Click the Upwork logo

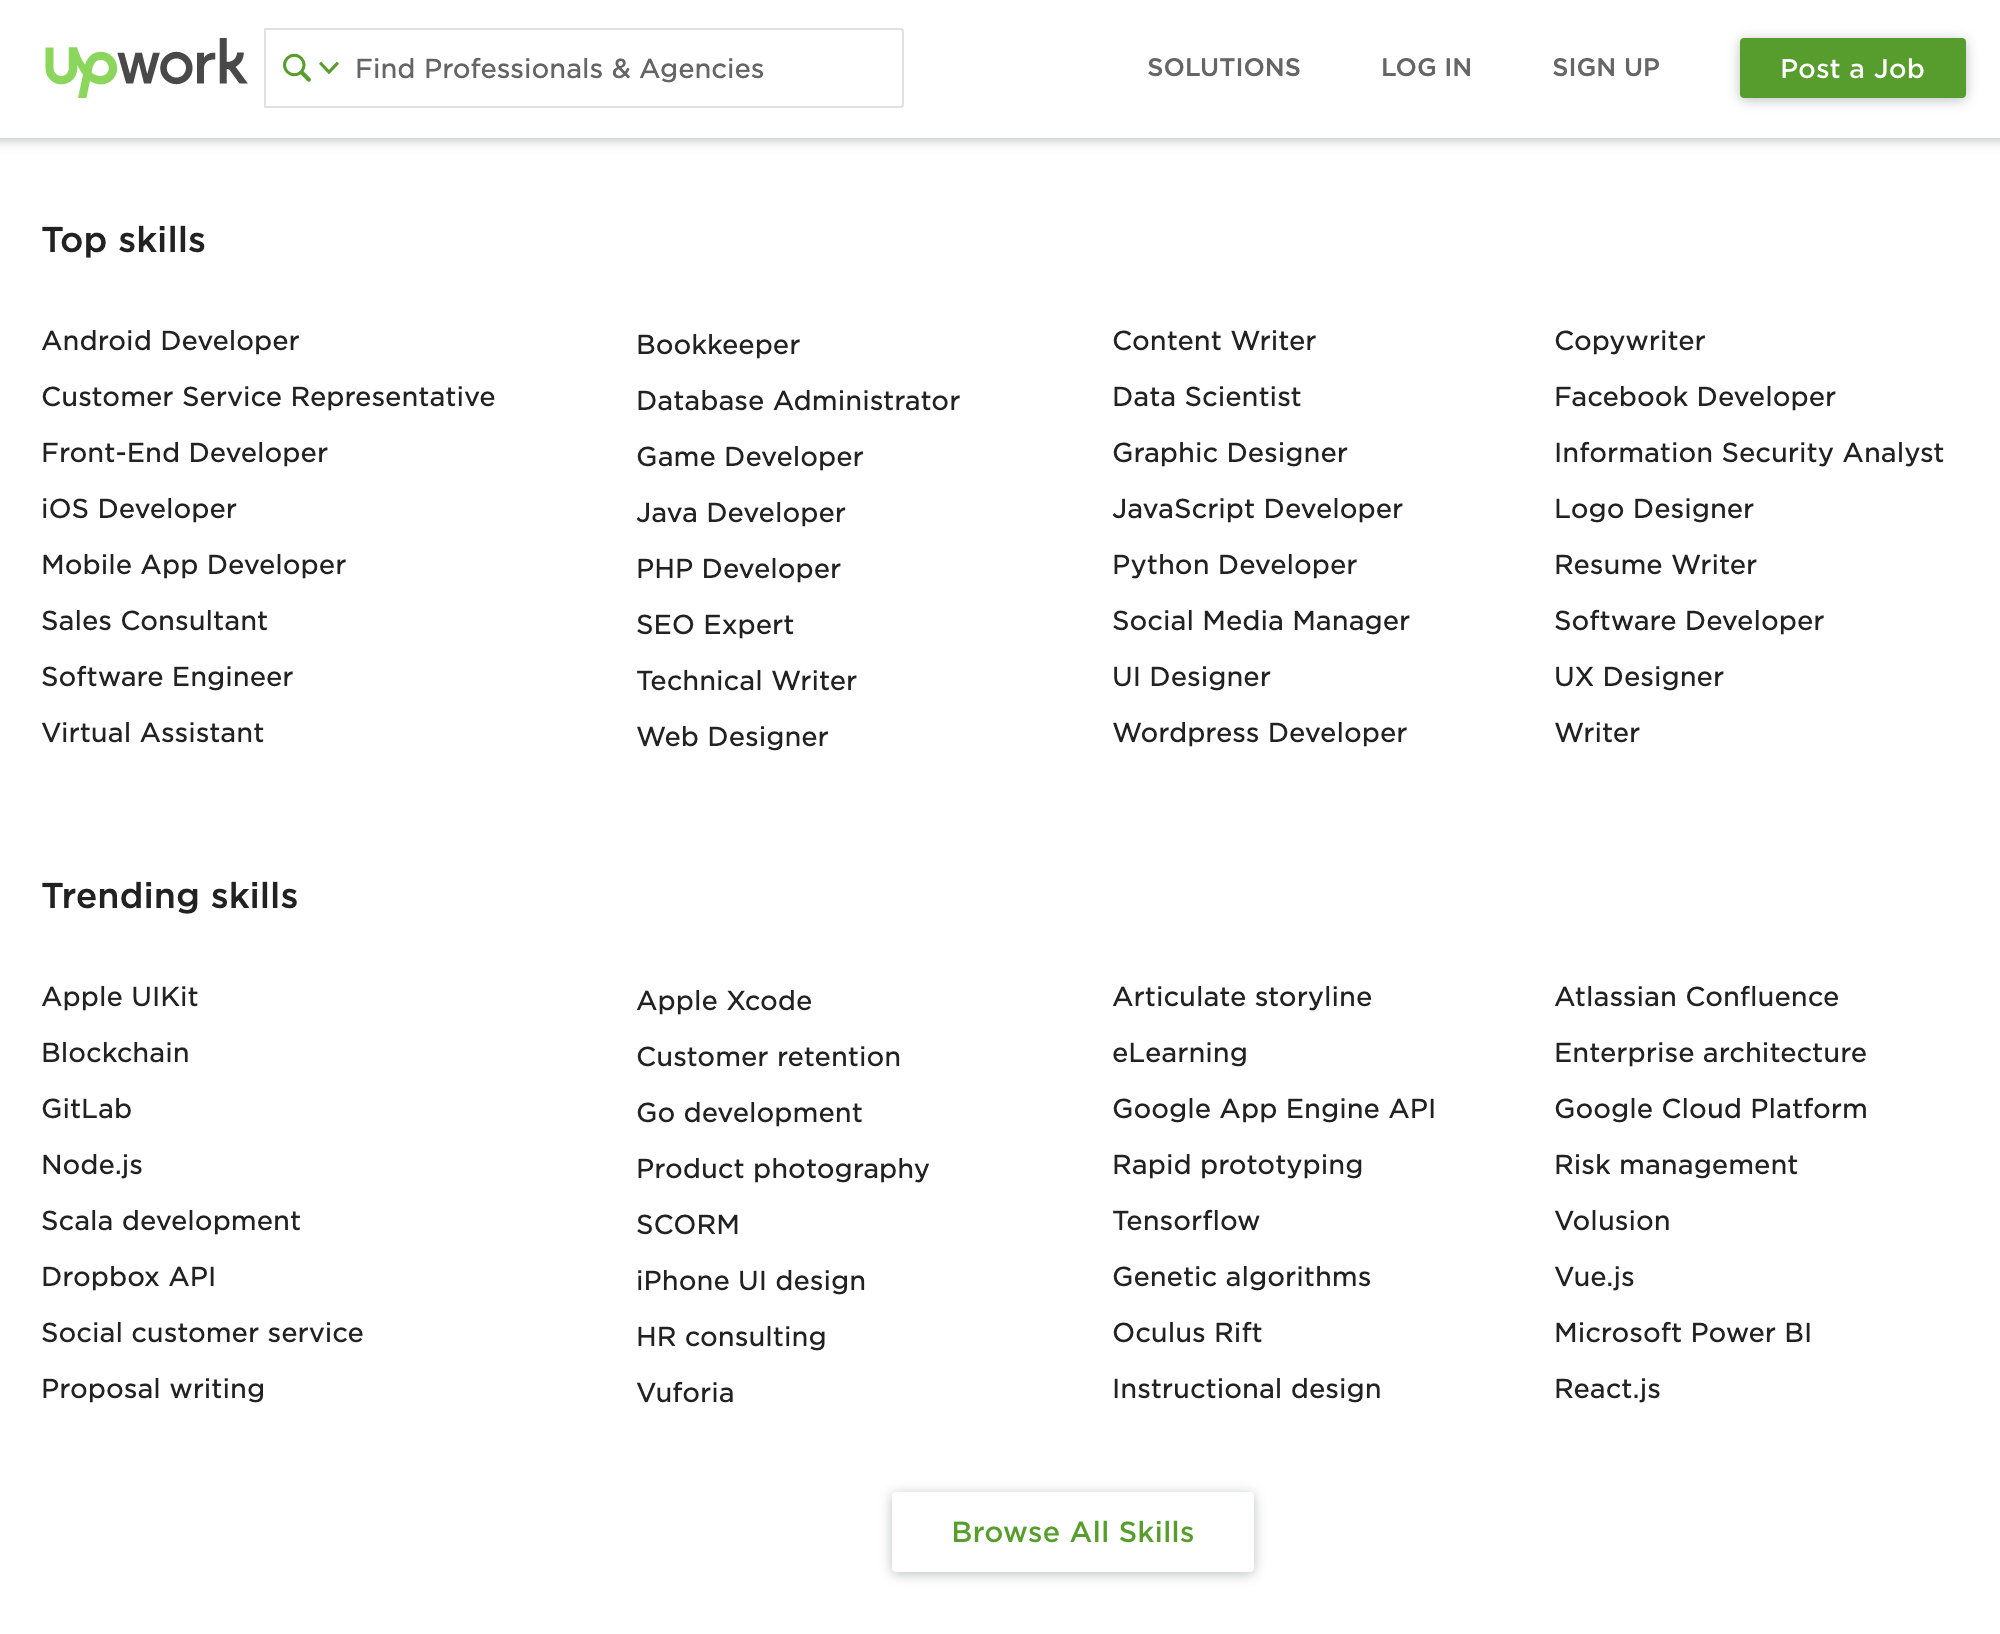pyautogui.click(x=145, y=67)
